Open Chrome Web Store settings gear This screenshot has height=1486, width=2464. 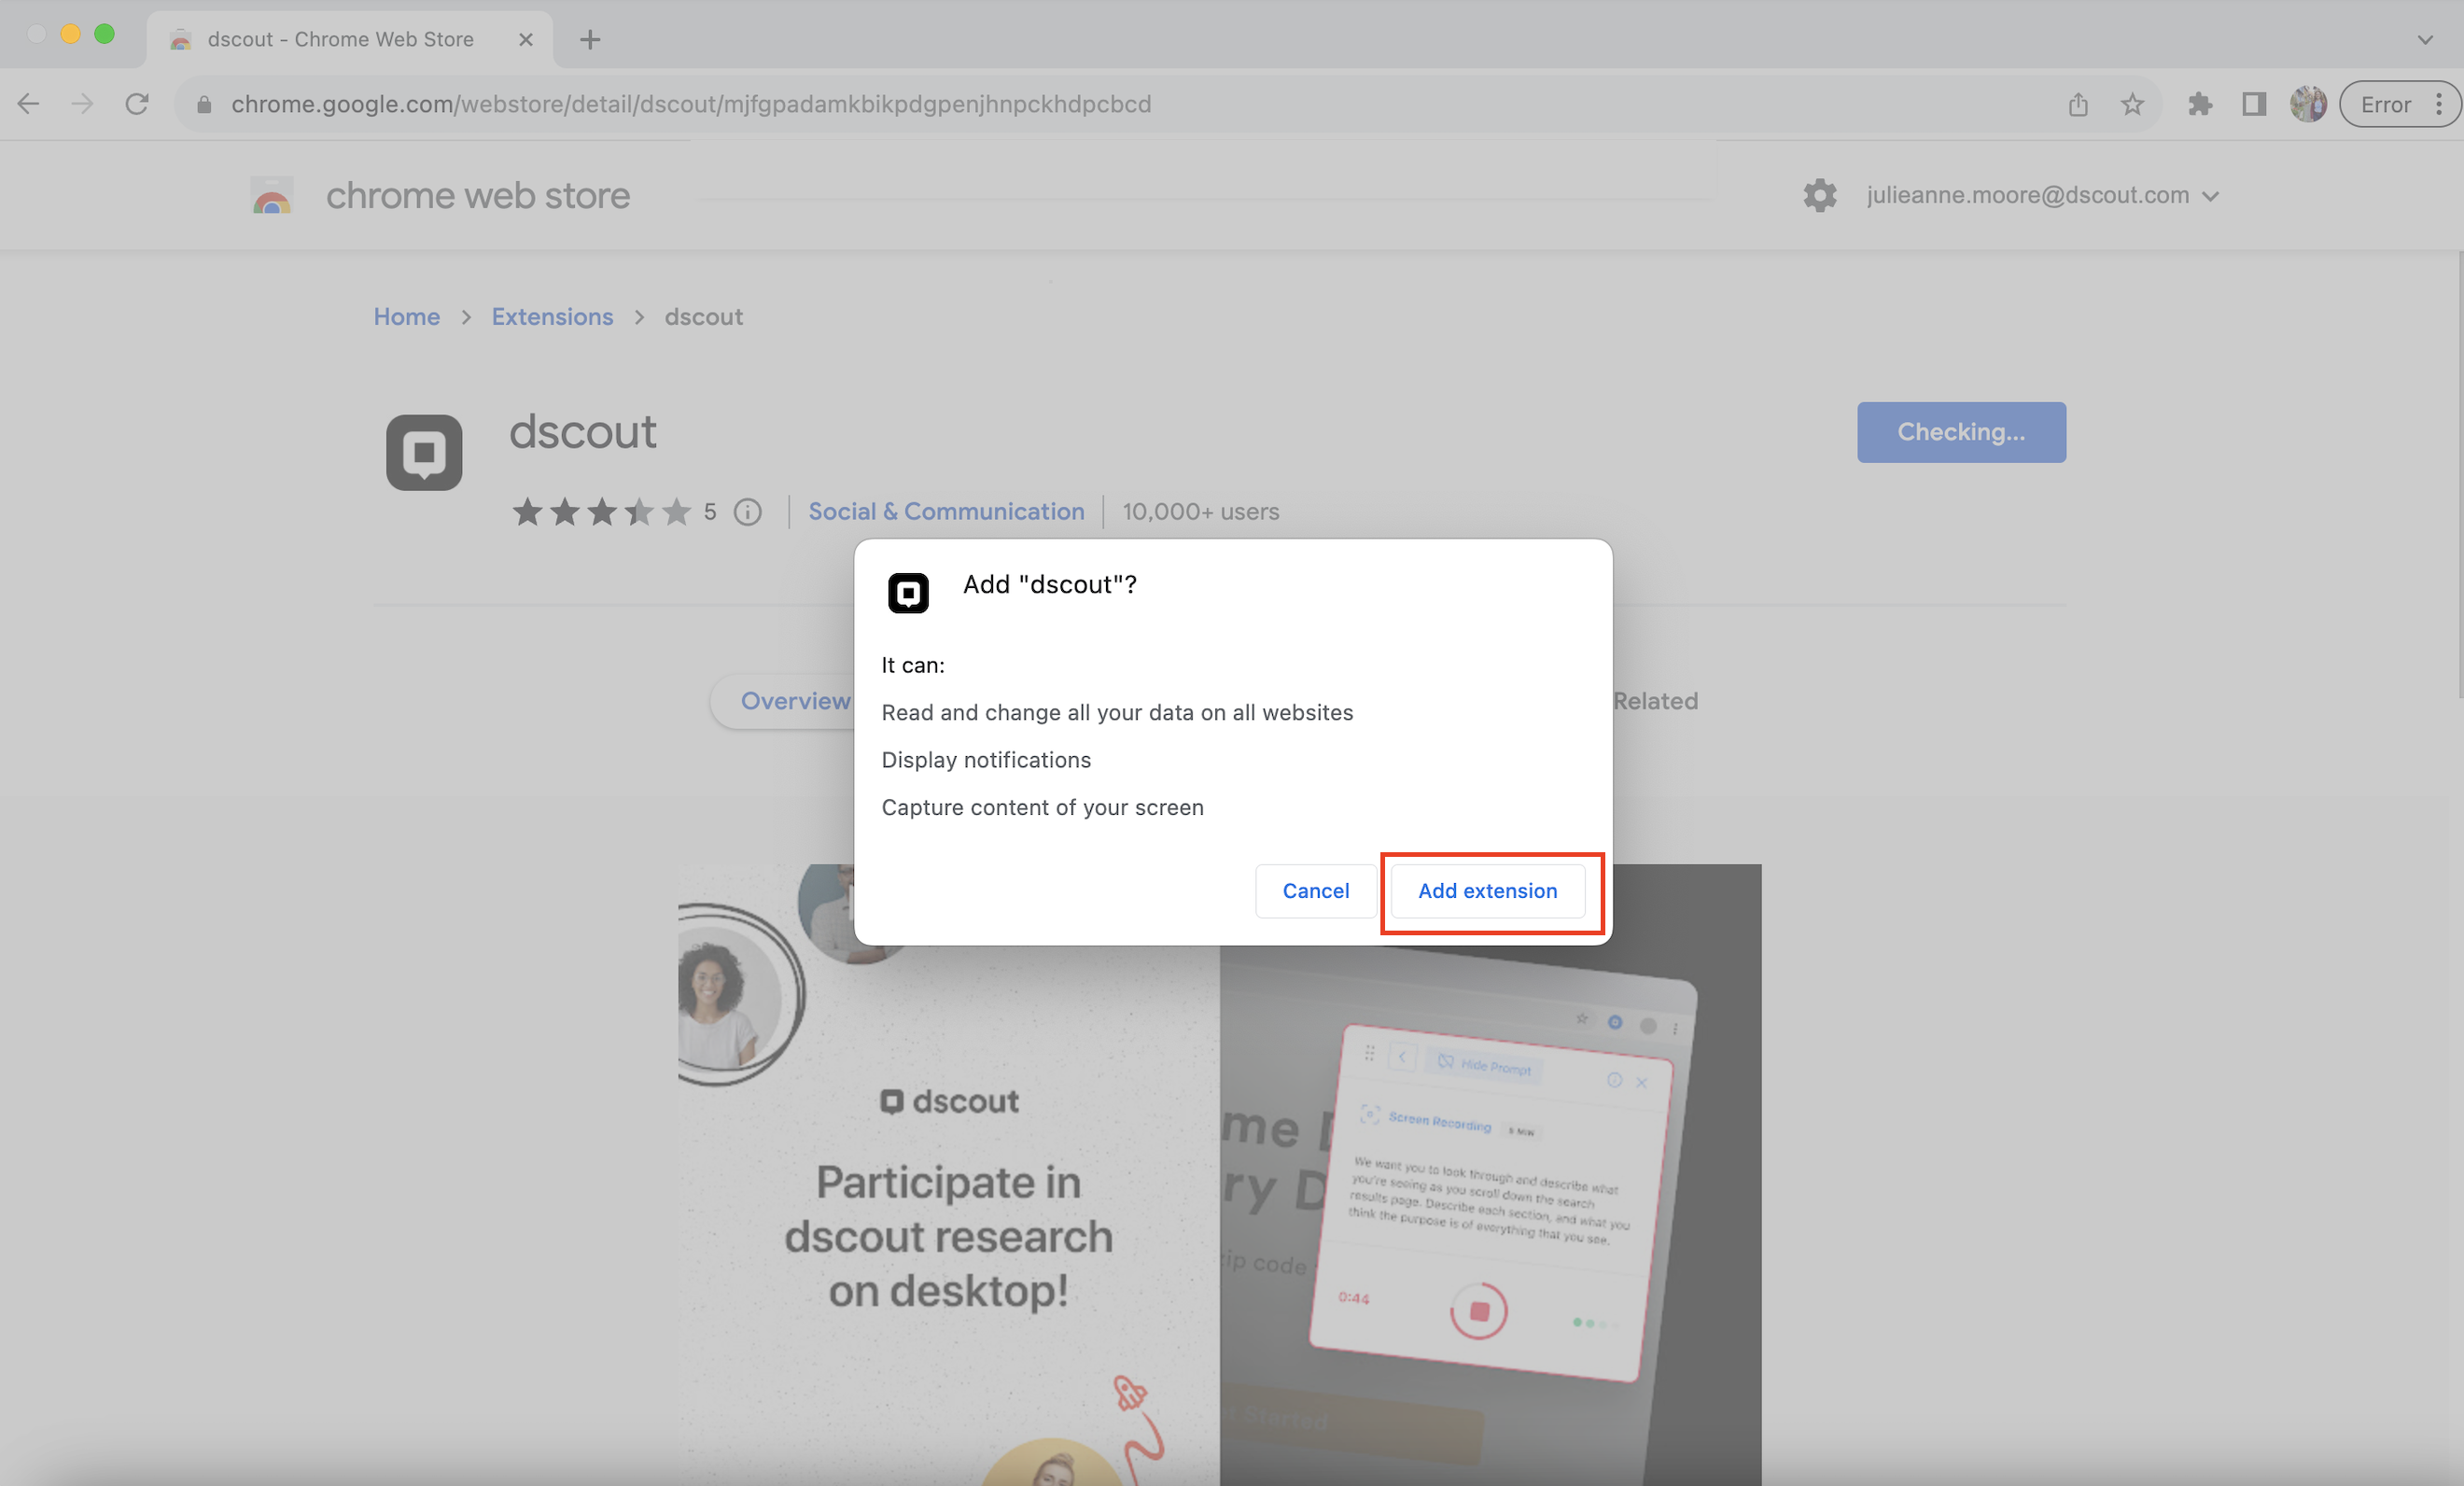(1820, 195)
